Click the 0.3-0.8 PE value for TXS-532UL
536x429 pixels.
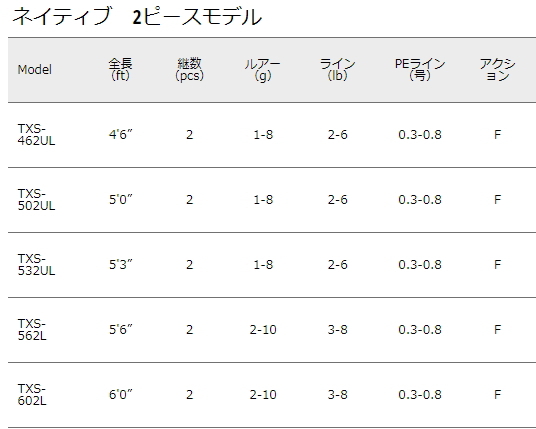tap(420, 265)
